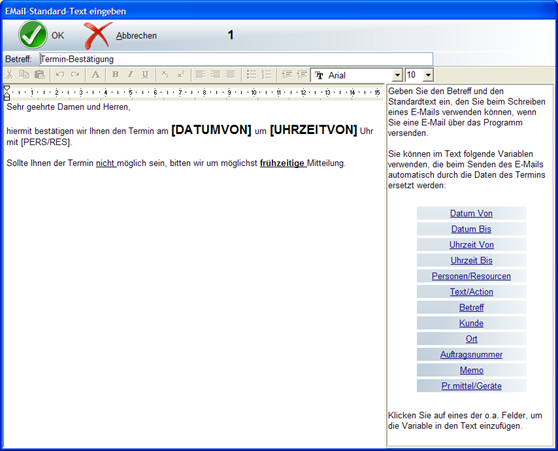Insert a numbered list
Image resolution: width=558 pixels, height=451 pixels.
pyautogui.click(x=266, y=74)
